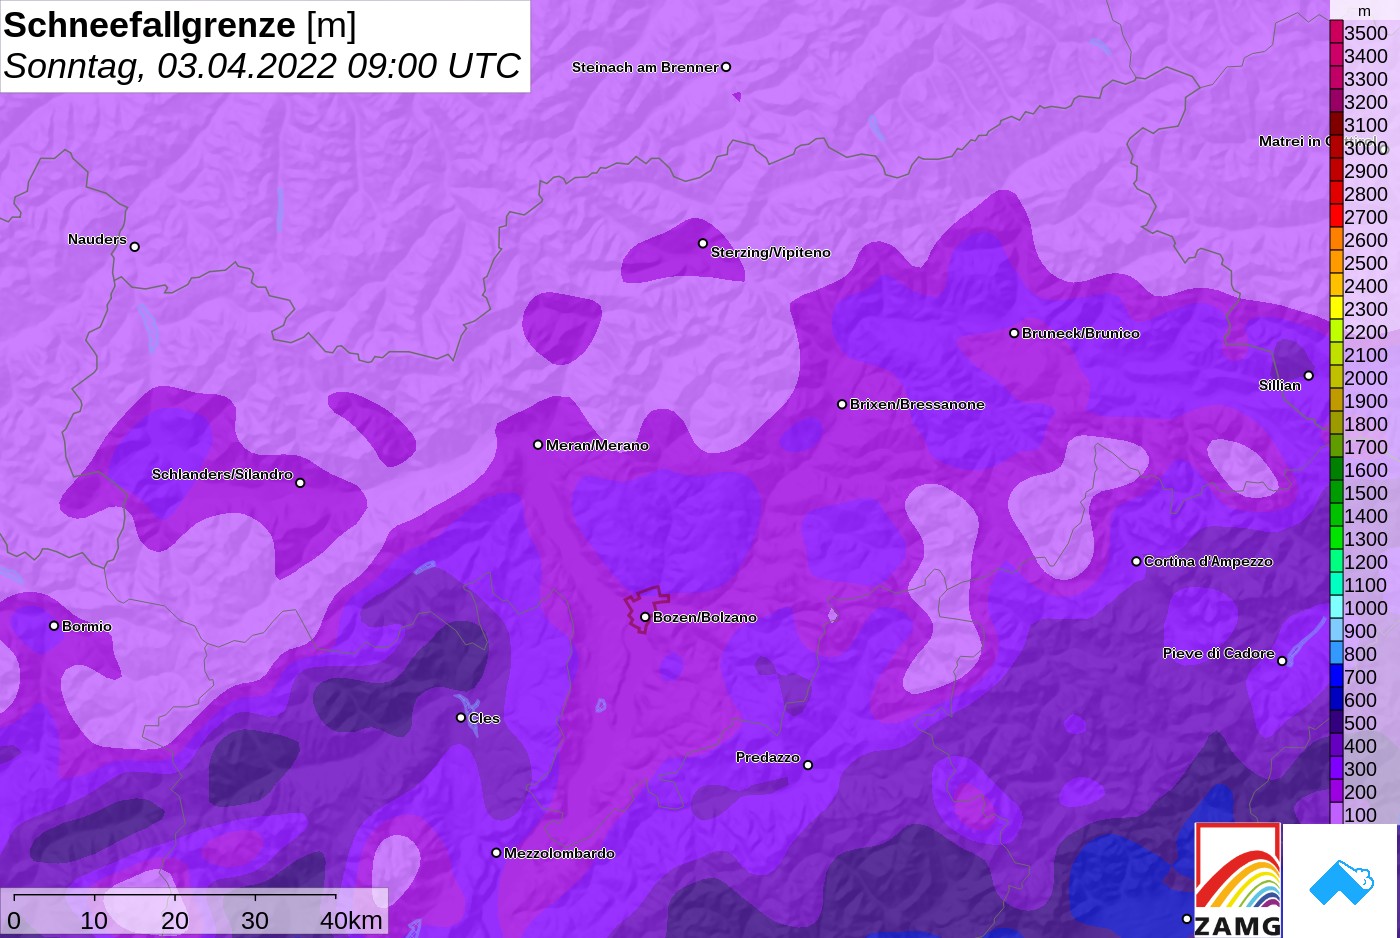
Task: Click the date Sonntag, 03.04.2022 09:00 UTC
Action: [x=262, y=66]
